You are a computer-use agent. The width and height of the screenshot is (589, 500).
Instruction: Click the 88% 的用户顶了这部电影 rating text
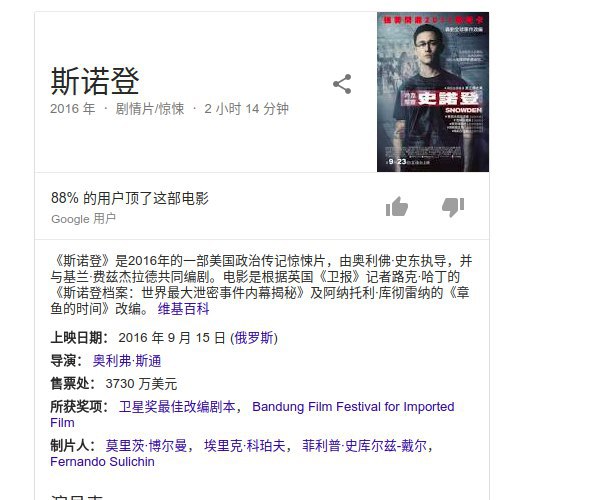coord(130,198)
